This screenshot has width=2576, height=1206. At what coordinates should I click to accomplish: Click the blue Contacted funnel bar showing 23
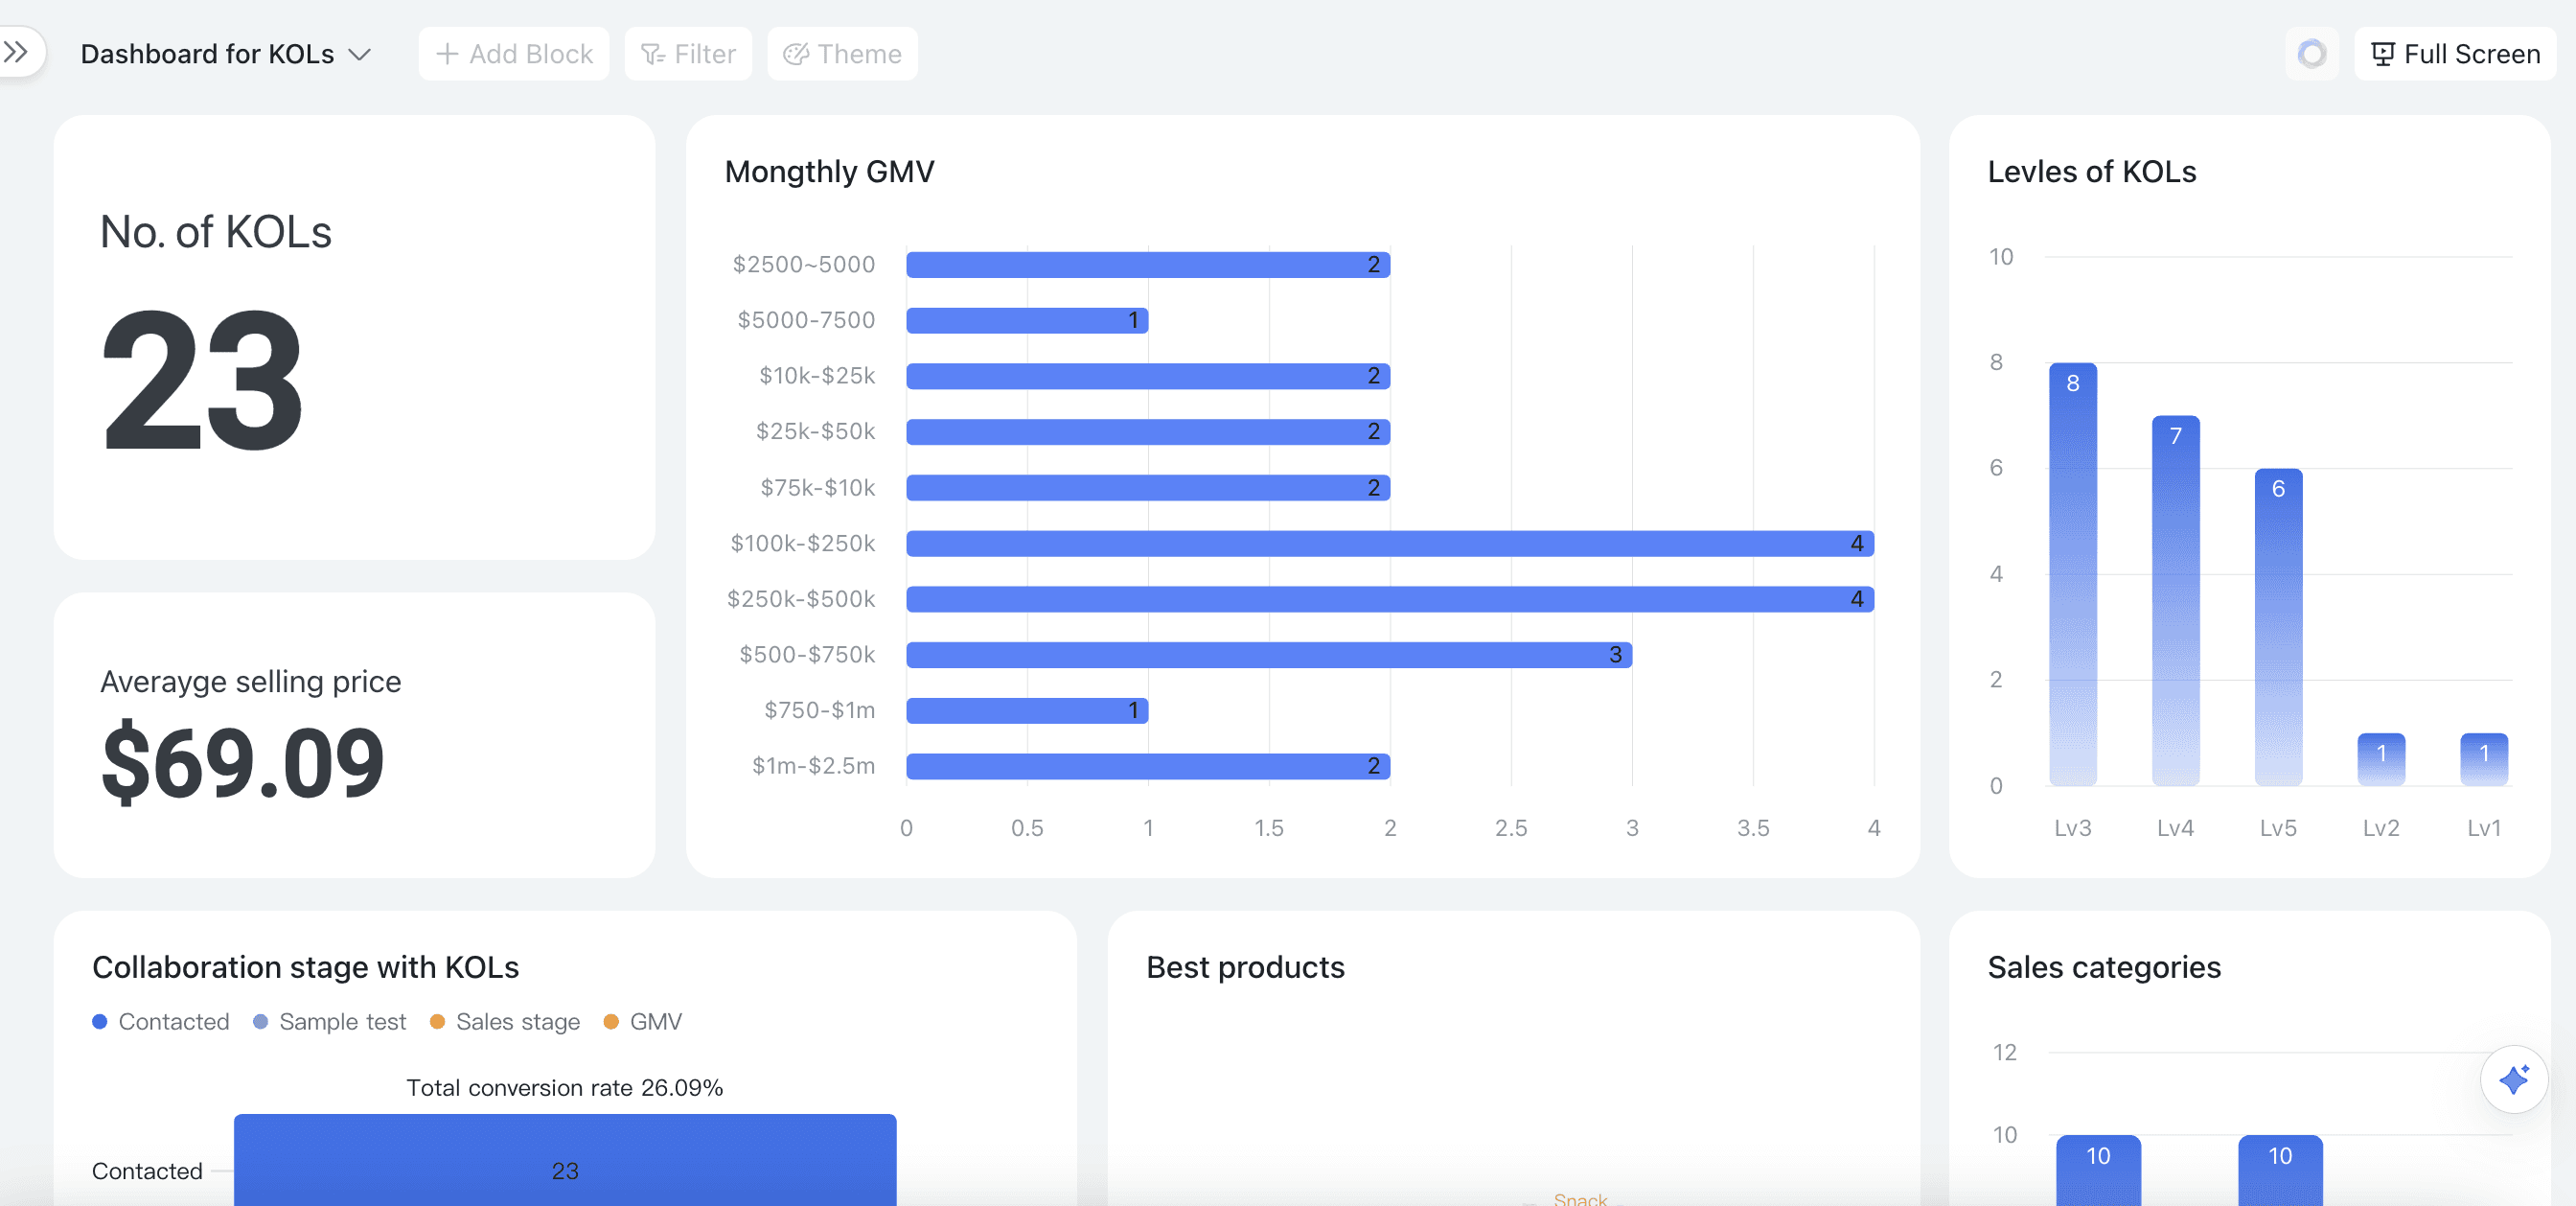click(565, 1160)
